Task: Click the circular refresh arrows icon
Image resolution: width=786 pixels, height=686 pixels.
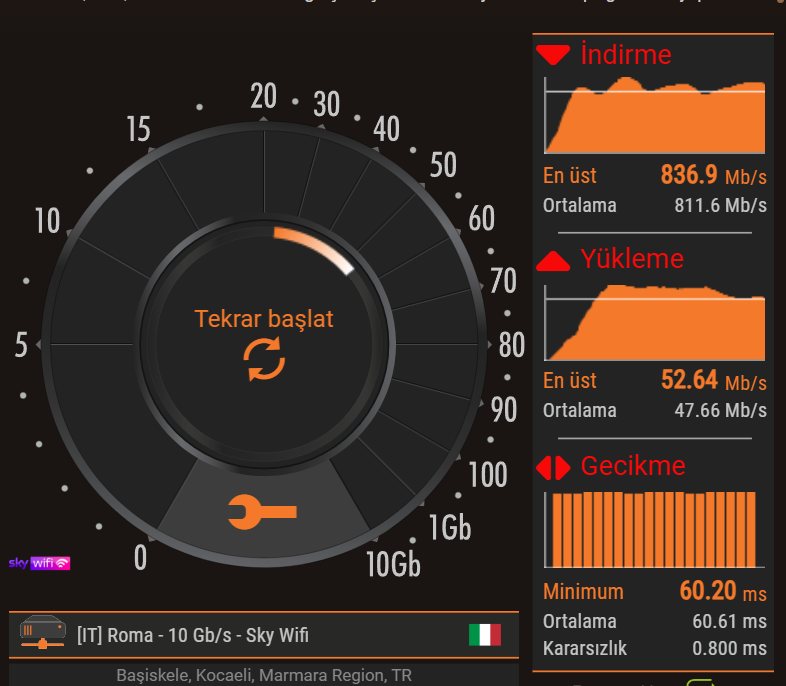Action: coord(264,359)
